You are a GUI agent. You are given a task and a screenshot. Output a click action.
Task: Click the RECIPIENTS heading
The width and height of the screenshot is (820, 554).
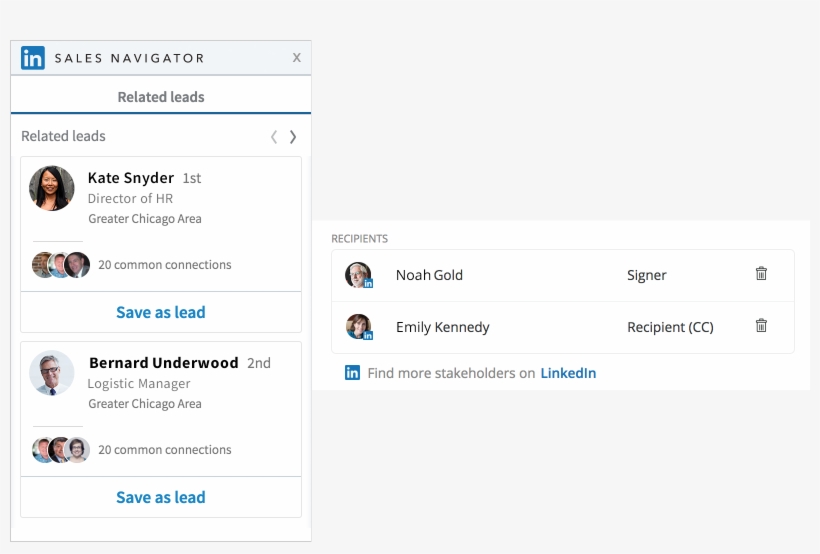pyautogui.click(x=360, y=239)
